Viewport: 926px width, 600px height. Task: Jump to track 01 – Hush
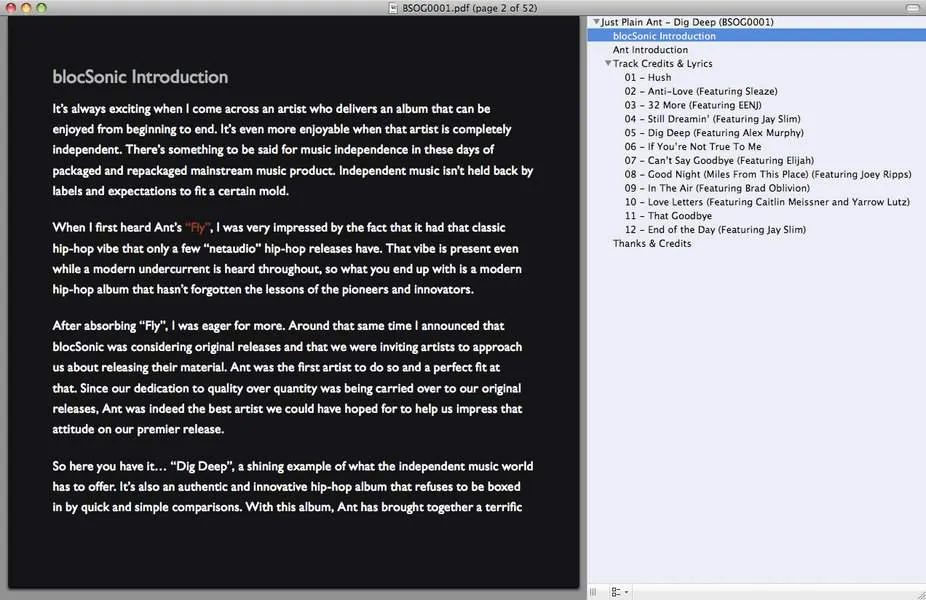click(x=648, y=77)
